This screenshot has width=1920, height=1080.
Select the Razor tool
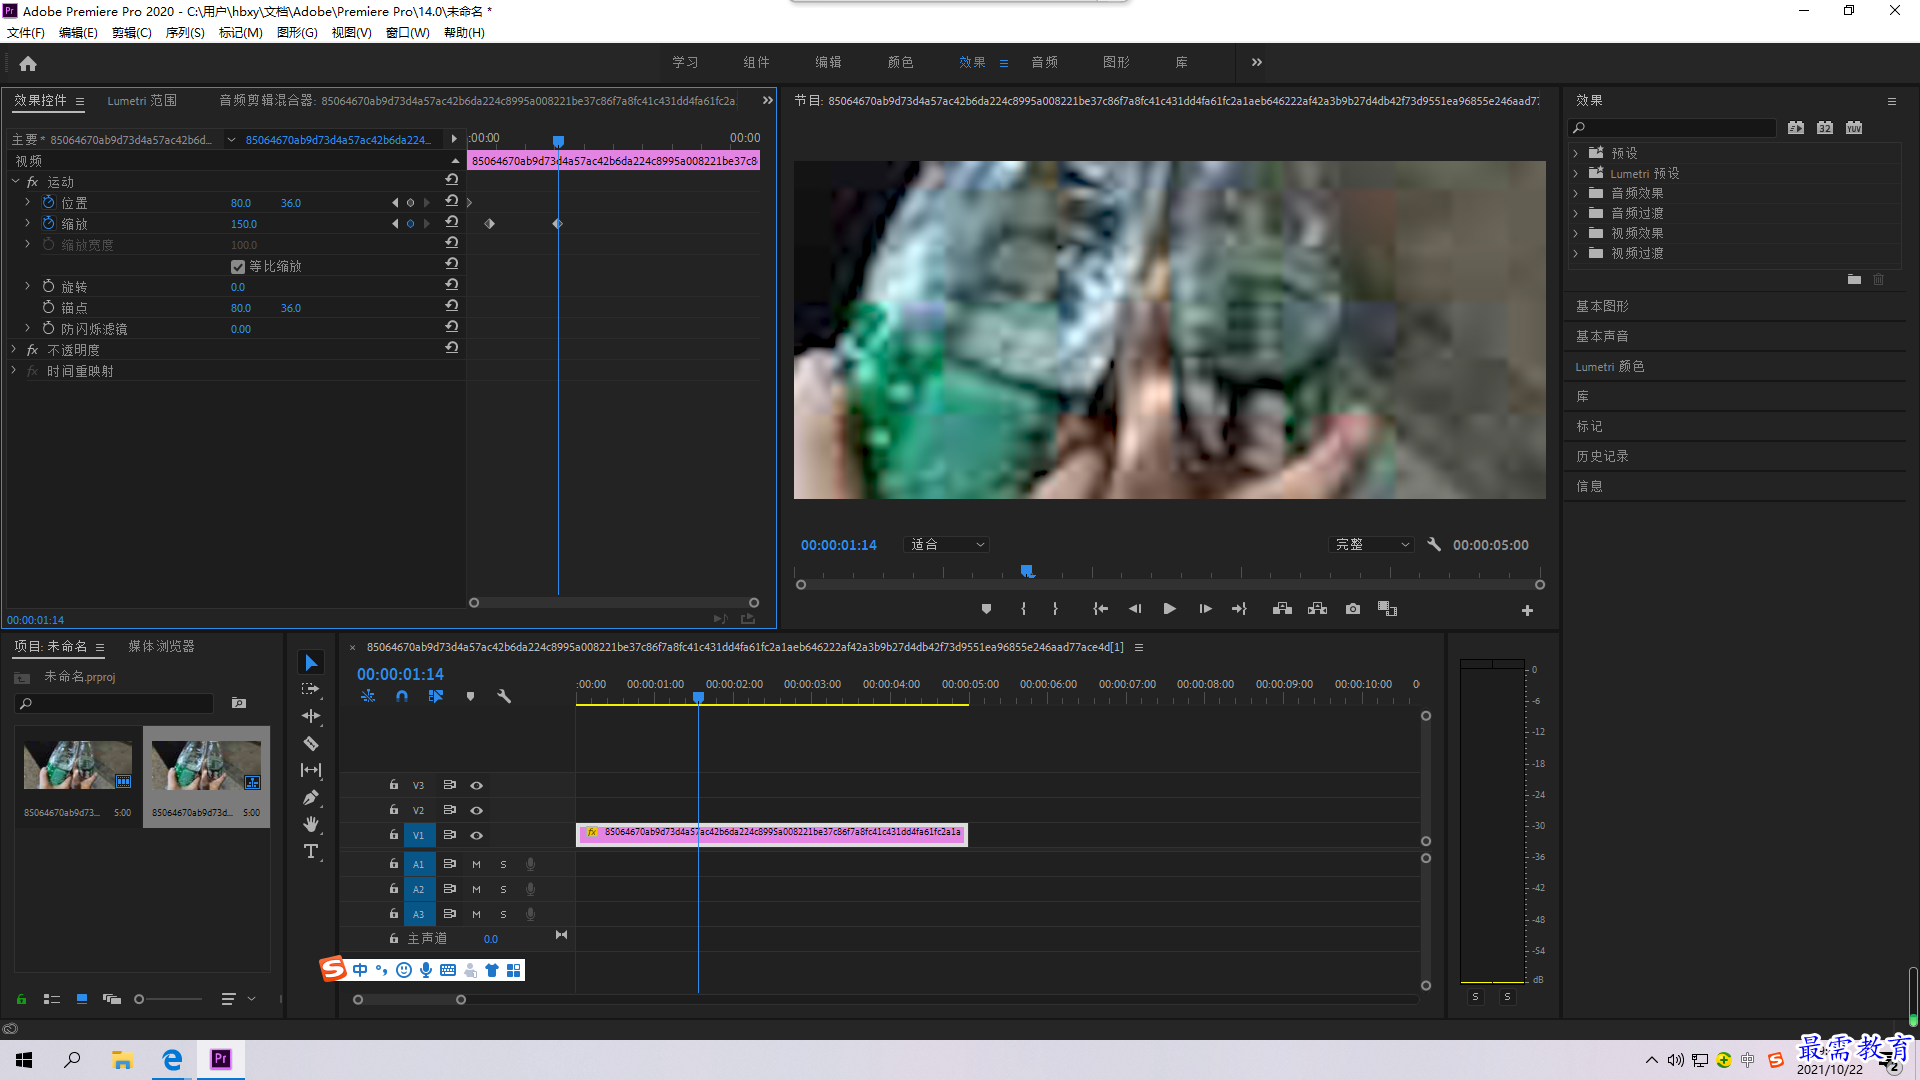pos(311,743)
